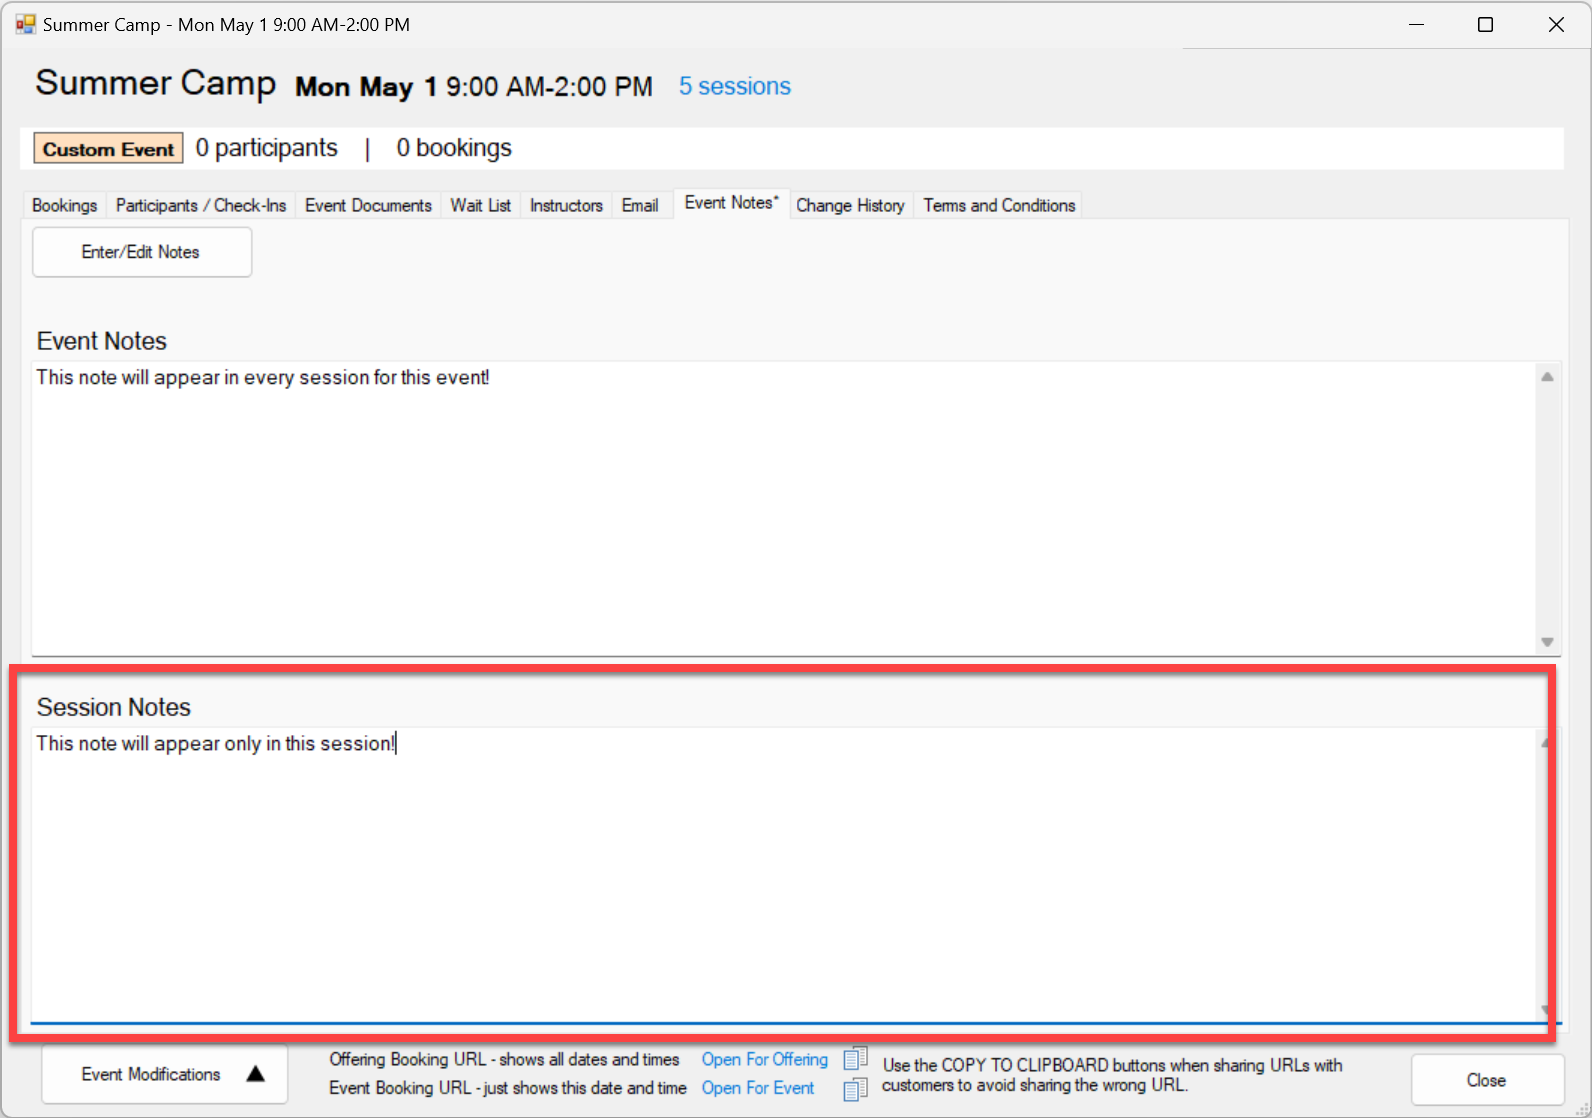Click the Summer Camp window app icon

[25, 24]
